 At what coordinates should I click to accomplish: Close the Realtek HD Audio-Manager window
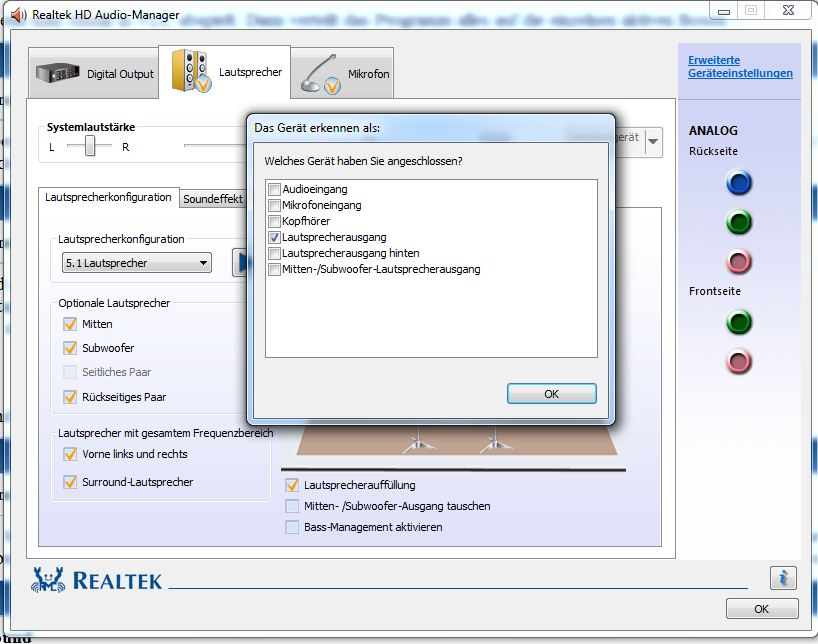[788, 10]
